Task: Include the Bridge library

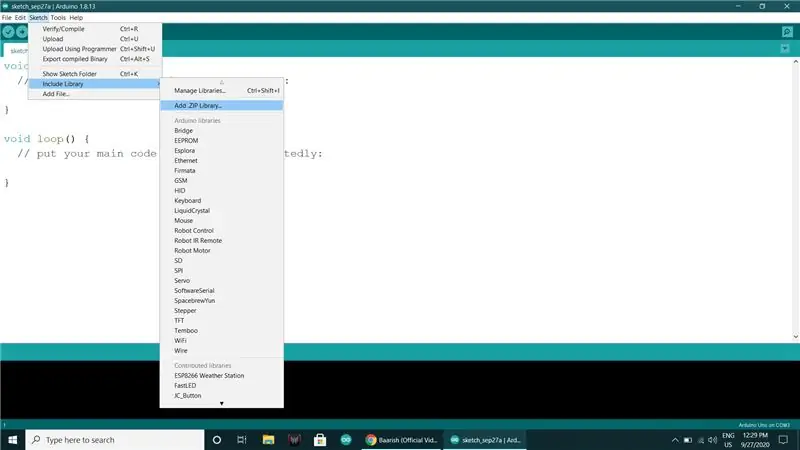Action: pos(221,131)
